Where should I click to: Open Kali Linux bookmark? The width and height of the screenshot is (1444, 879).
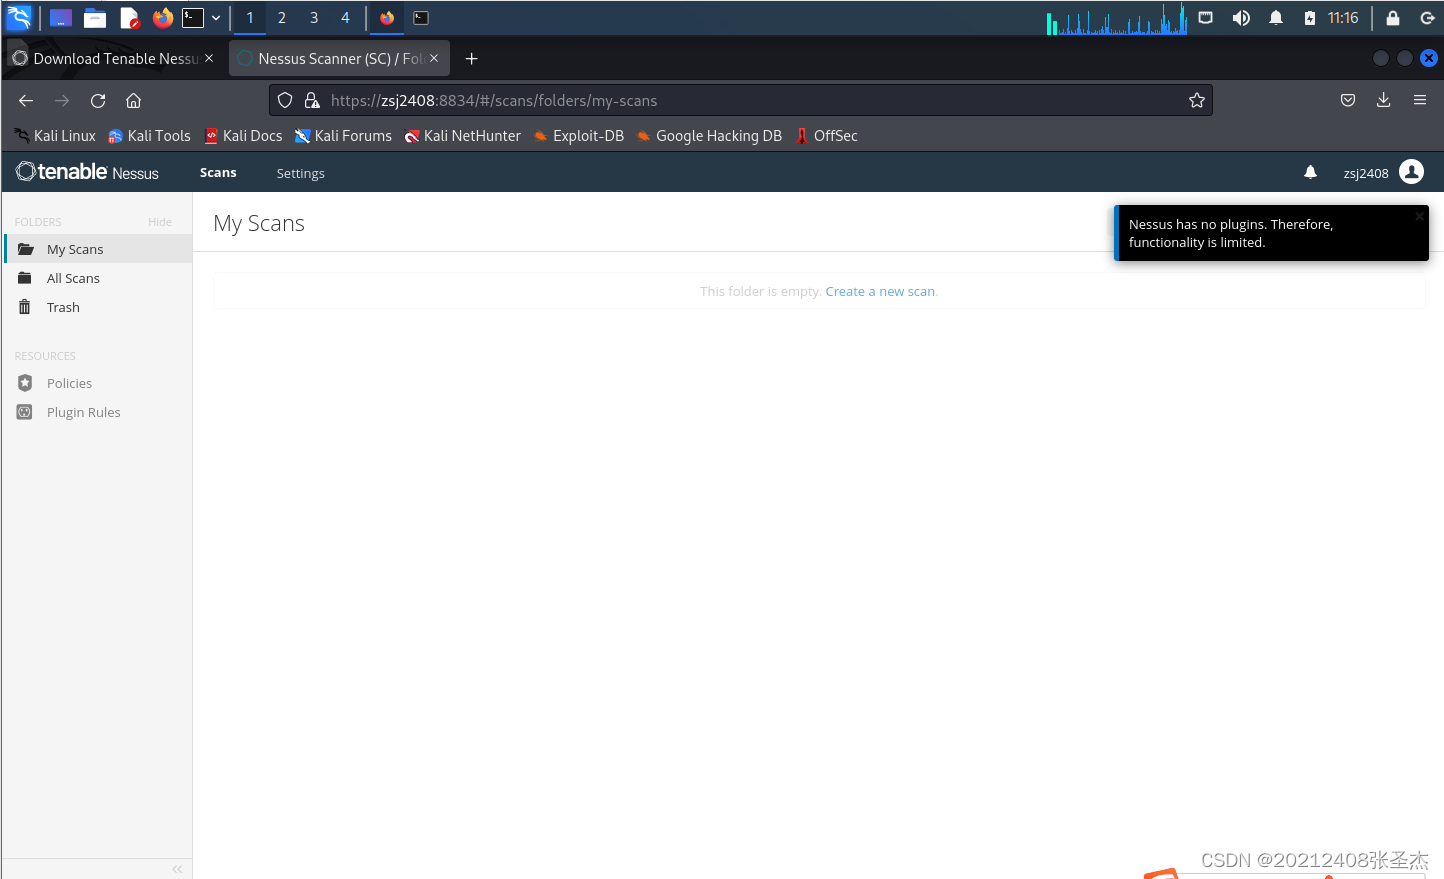coord(55,136)
